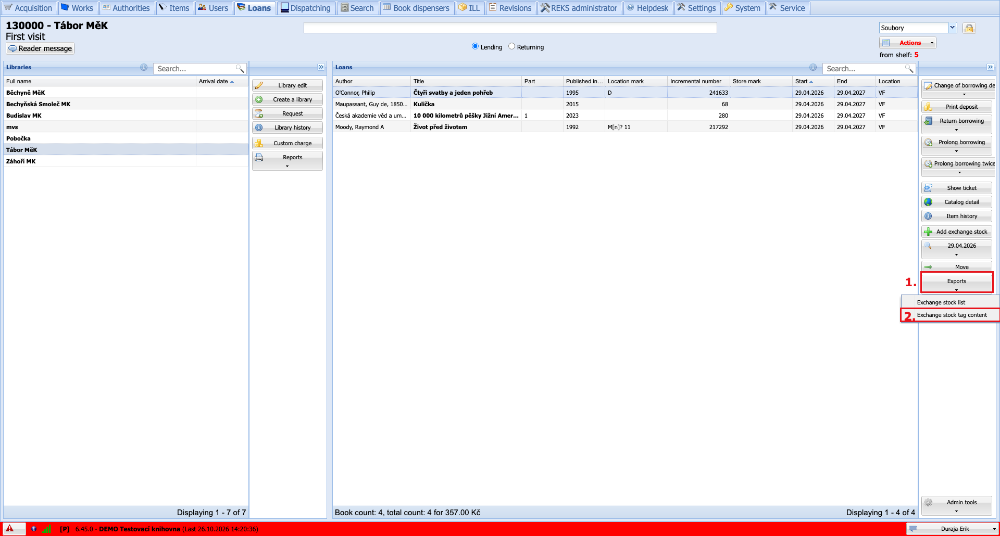The height and width of the screenshot is (536, 1000).
Task: Click the Loans search input
Action: click(864, 68)
